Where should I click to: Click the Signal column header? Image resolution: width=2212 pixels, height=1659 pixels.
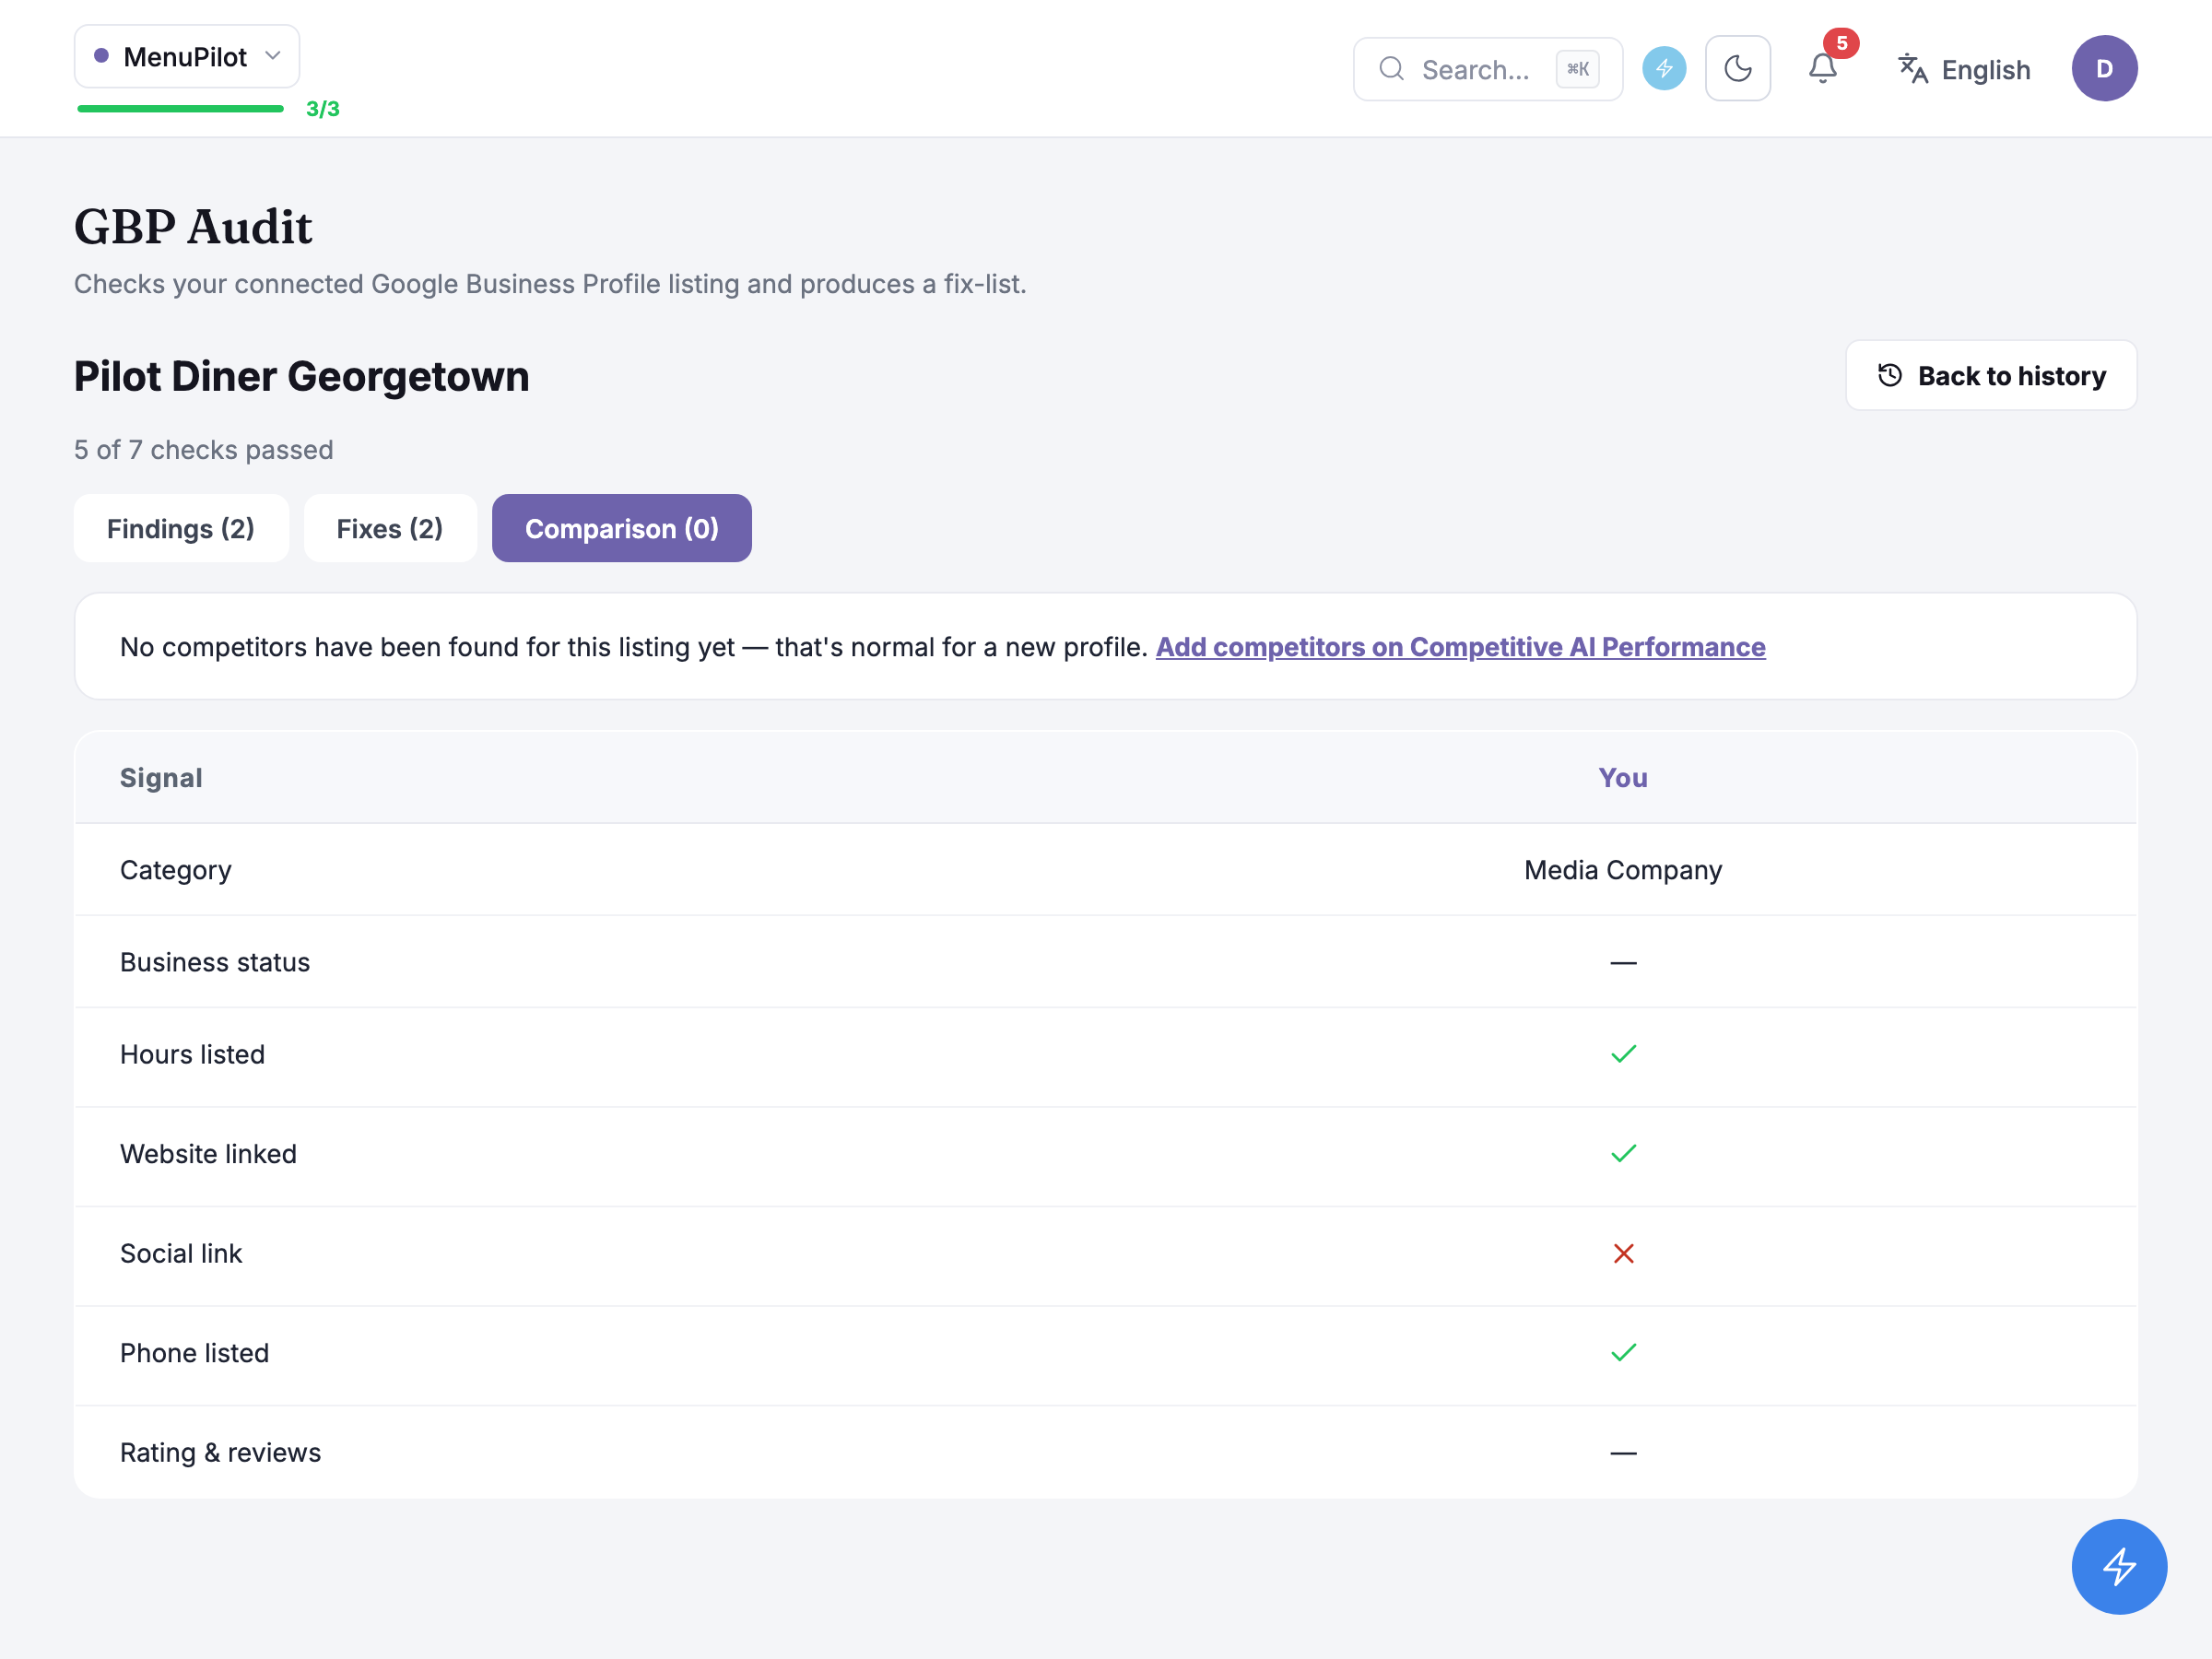(161, 777)
